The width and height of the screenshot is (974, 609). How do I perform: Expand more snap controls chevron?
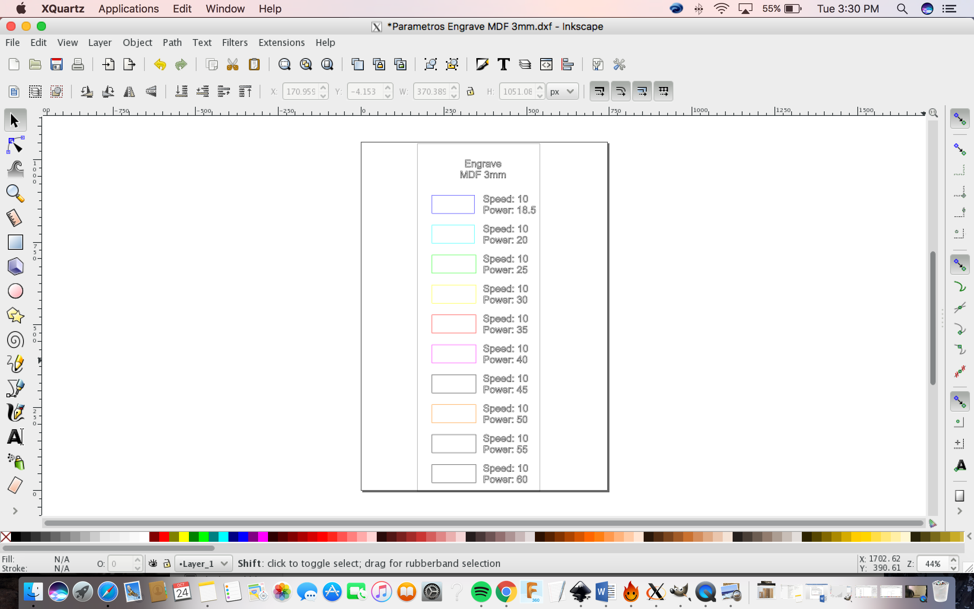pos(960,511)
